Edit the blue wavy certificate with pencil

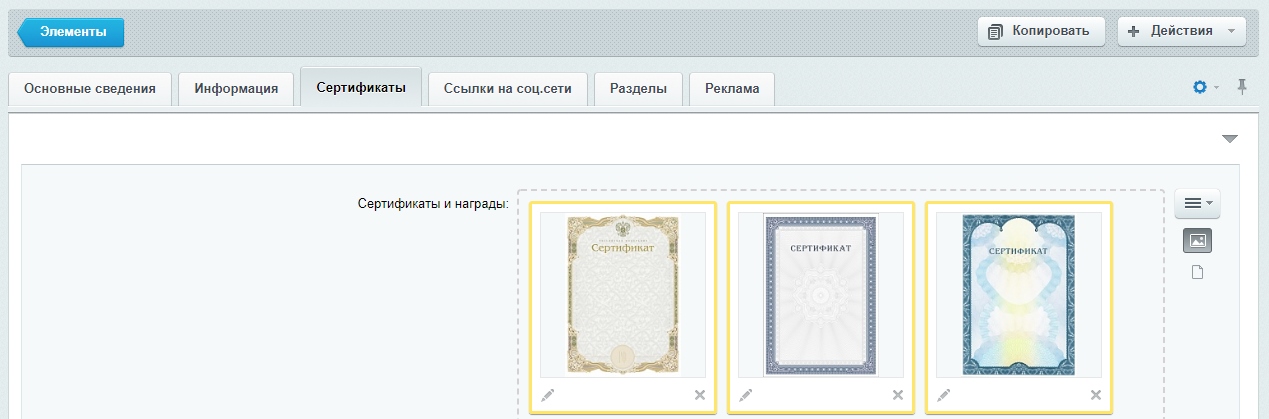pyautogui.click(x=944, y=395)
